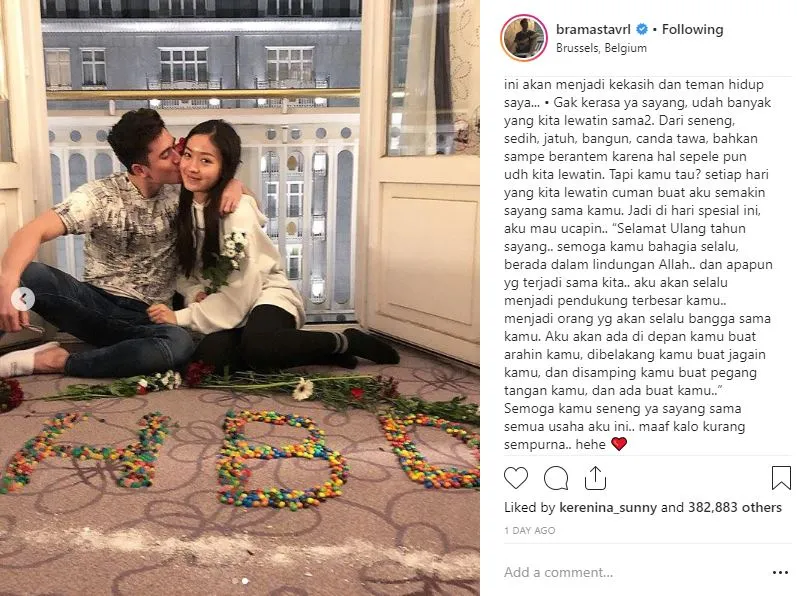Click the caption text starting 'ini akan menjadi'

(x=638, y=264)
